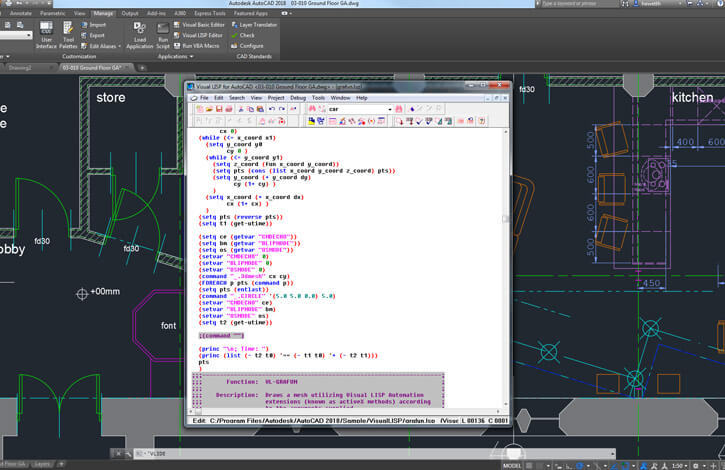Open the ribbon display options dropdown
725x470 pixels.
click(287, 13)
